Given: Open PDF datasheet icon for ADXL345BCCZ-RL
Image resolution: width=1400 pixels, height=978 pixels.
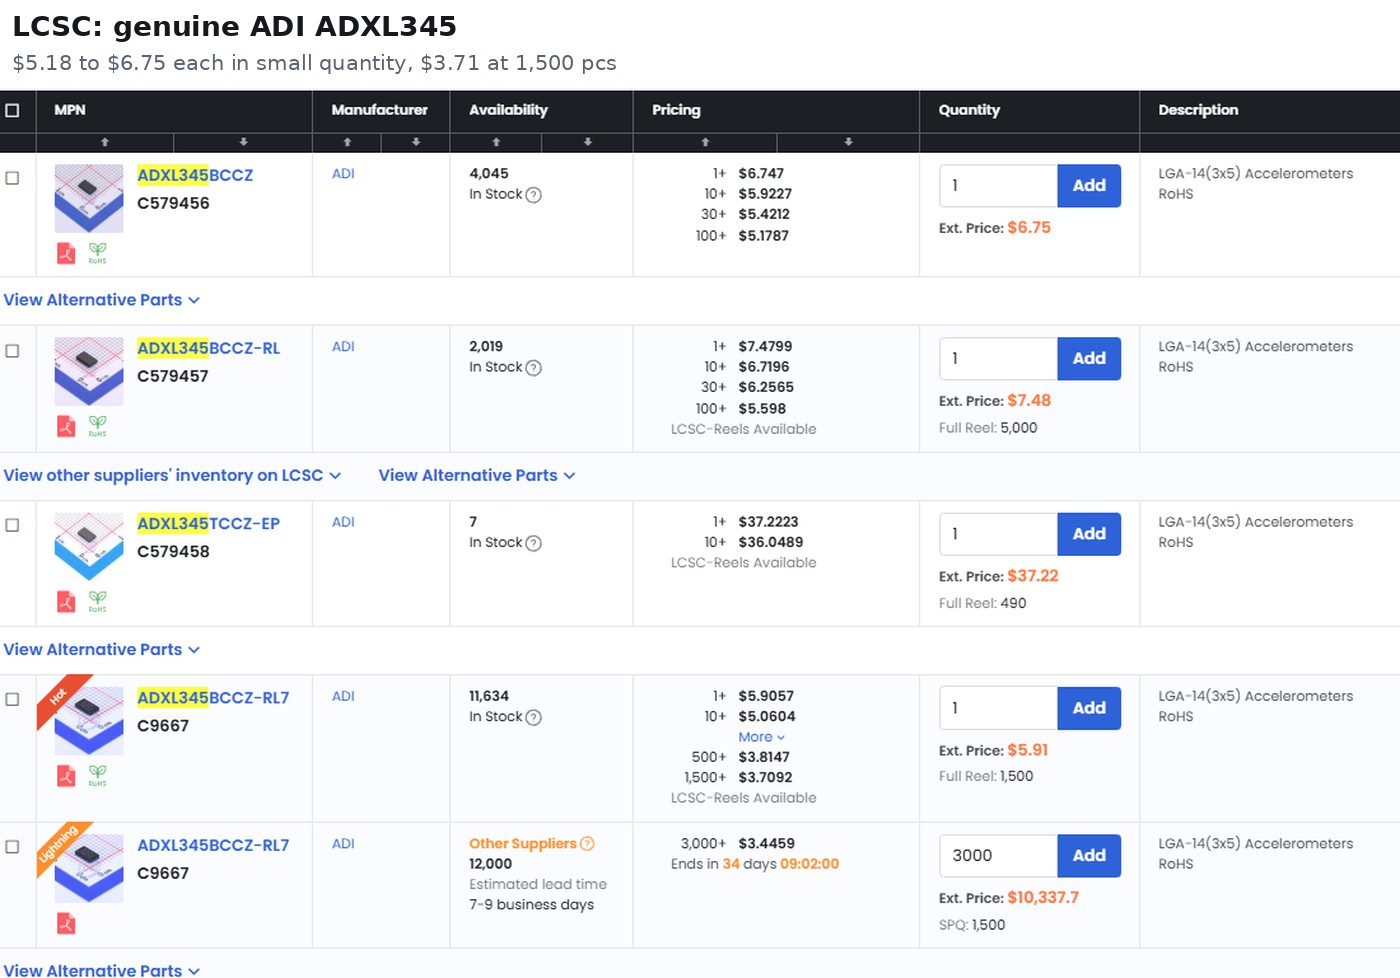Looking at the screenshot, I should point(66,427).
